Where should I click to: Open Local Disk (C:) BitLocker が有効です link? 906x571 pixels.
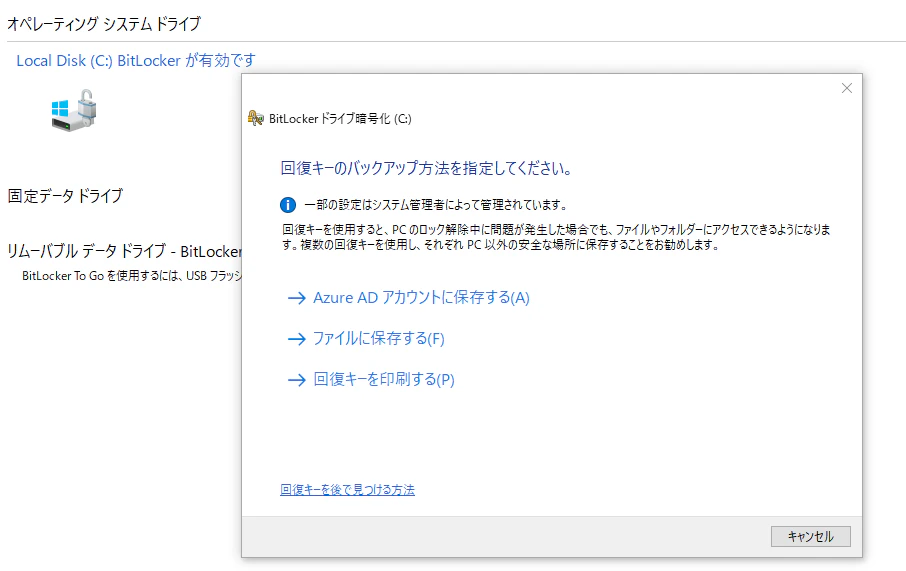pyautogui.click(x=136, y=60)
